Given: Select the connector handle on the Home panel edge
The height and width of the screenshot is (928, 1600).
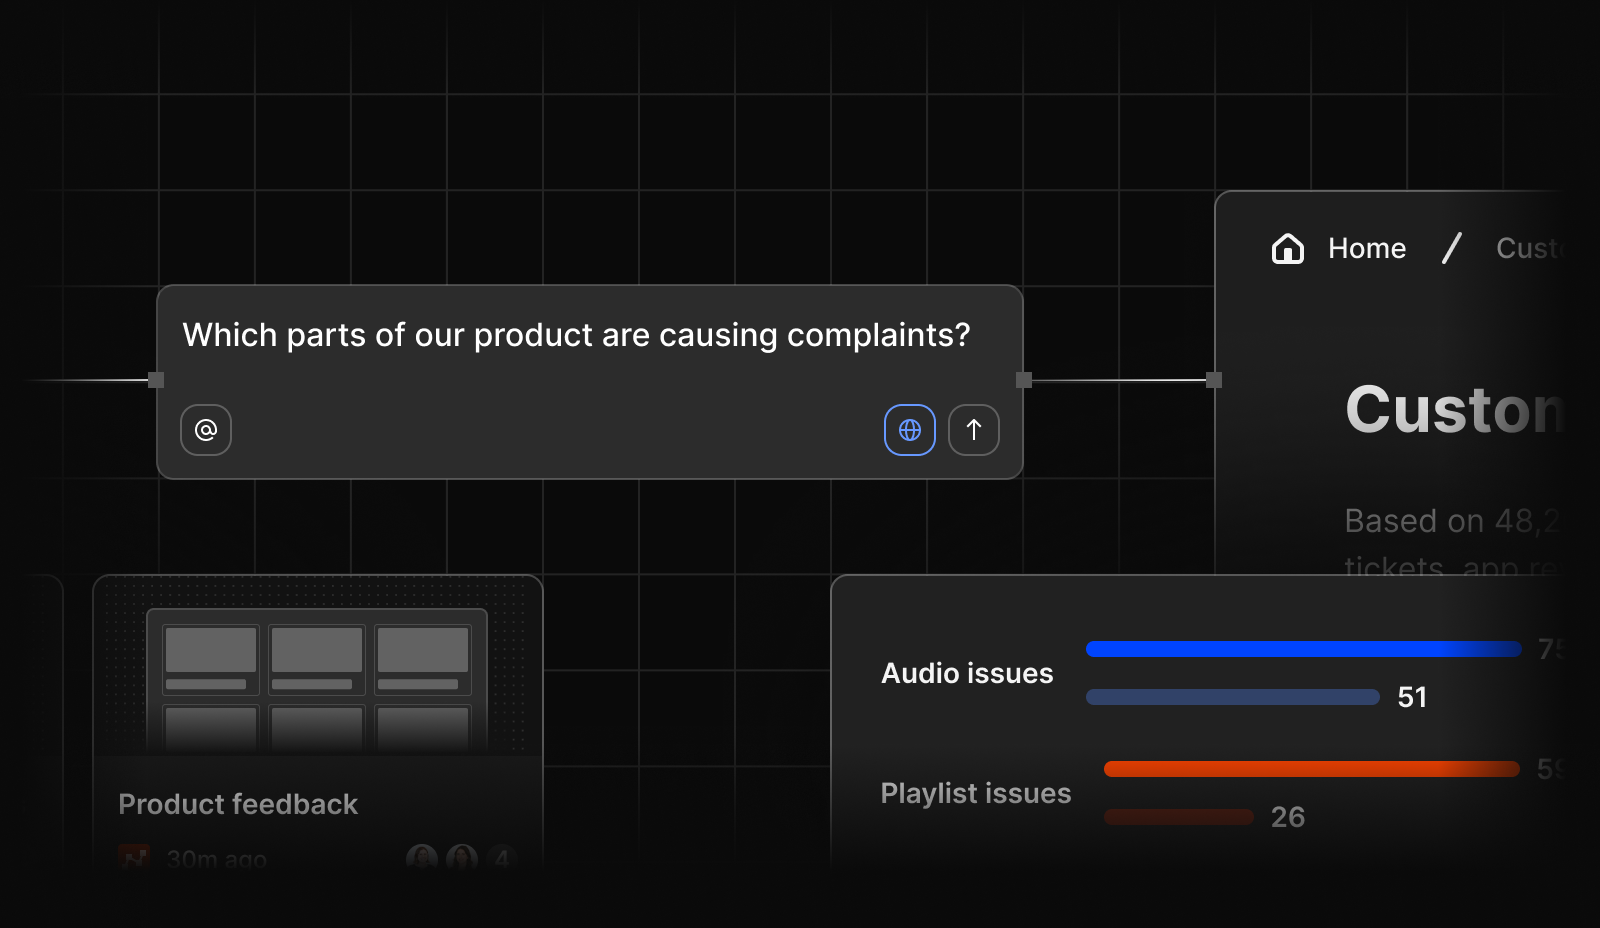Looking at the screenshot, I should click(x=1214, y=380).
